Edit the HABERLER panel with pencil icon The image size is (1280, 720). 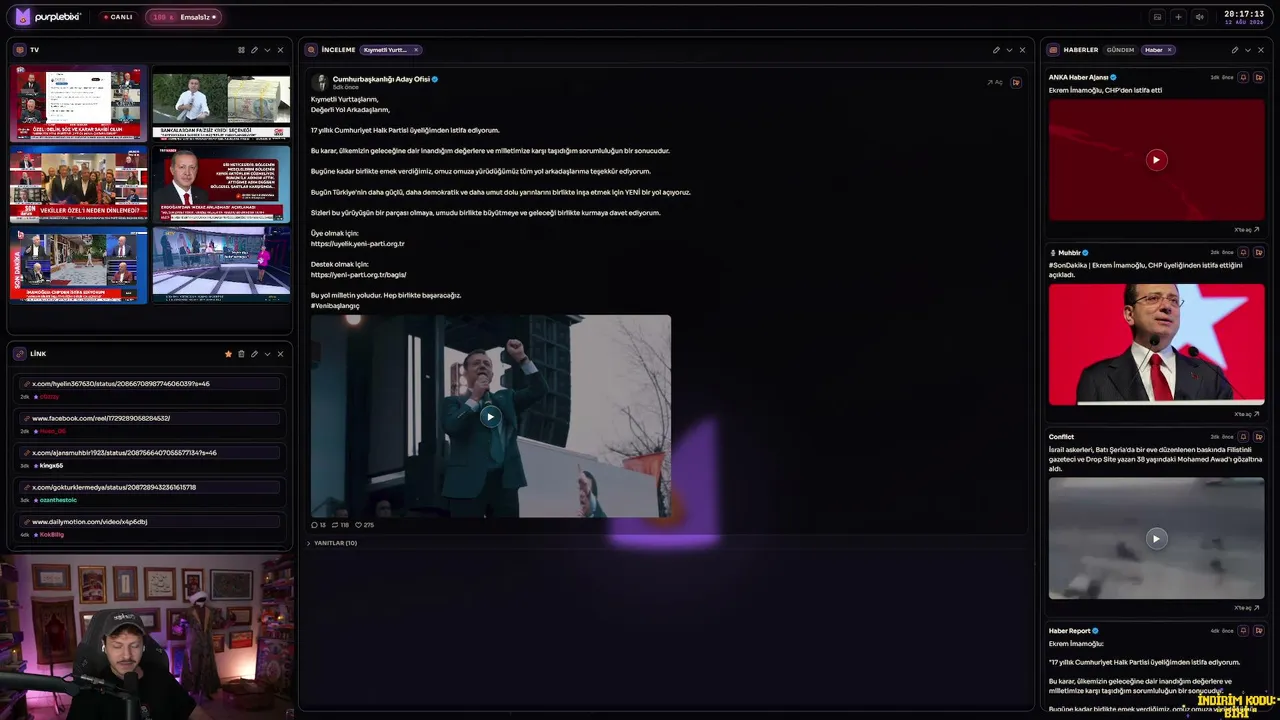pyautogui.click(x=1234, y=50)
